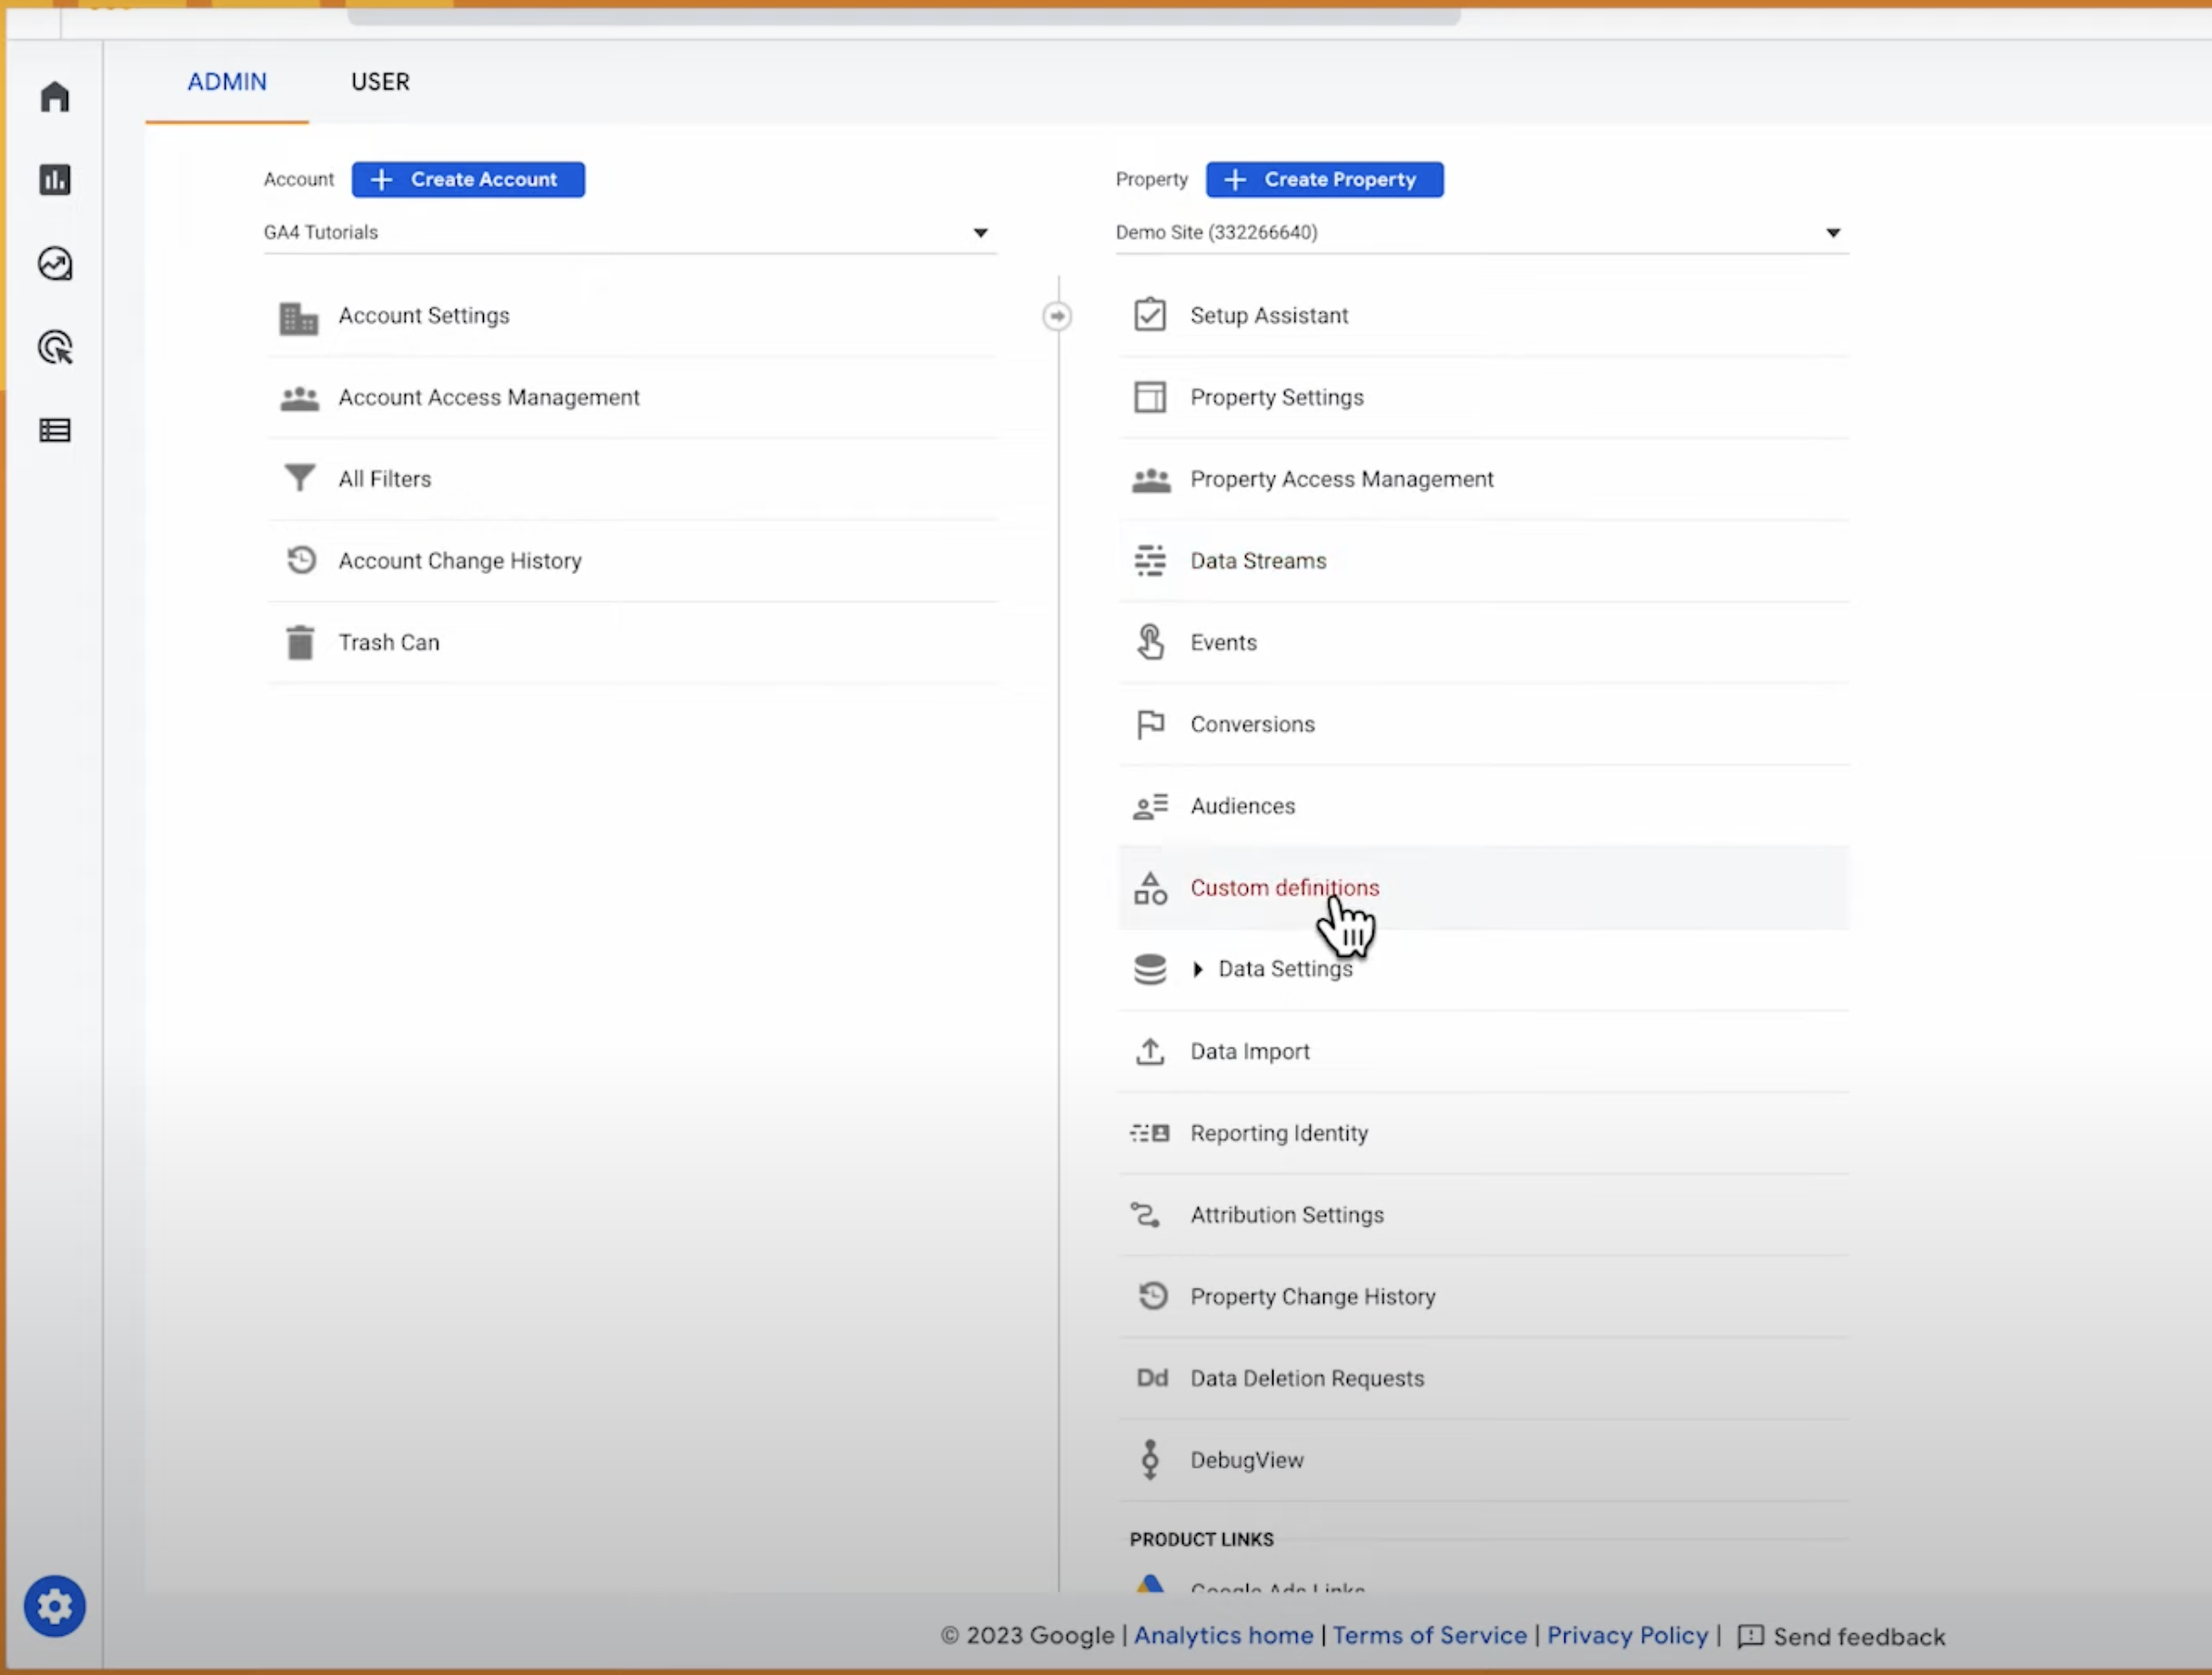Open the Advertising sidebar icon
The height and width of the screenshot is (1675, 2212).
point(55,348)
